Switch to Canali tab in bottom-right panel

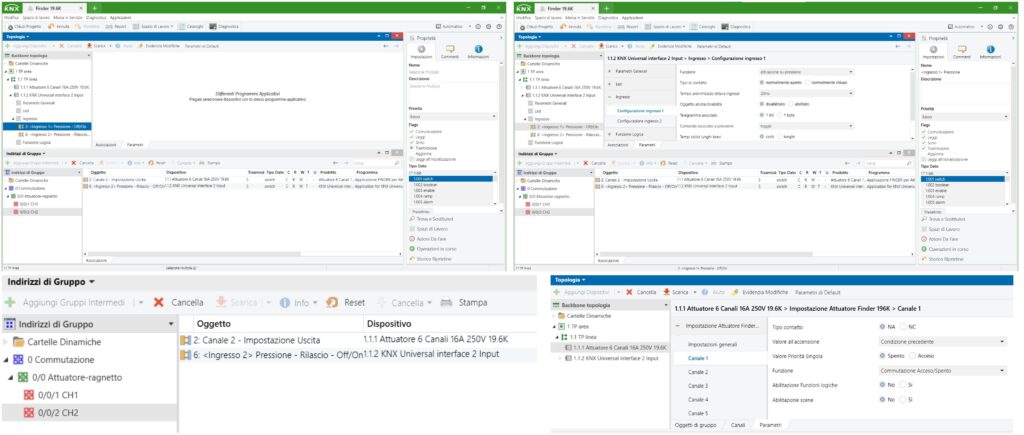(x=738, y=425)
